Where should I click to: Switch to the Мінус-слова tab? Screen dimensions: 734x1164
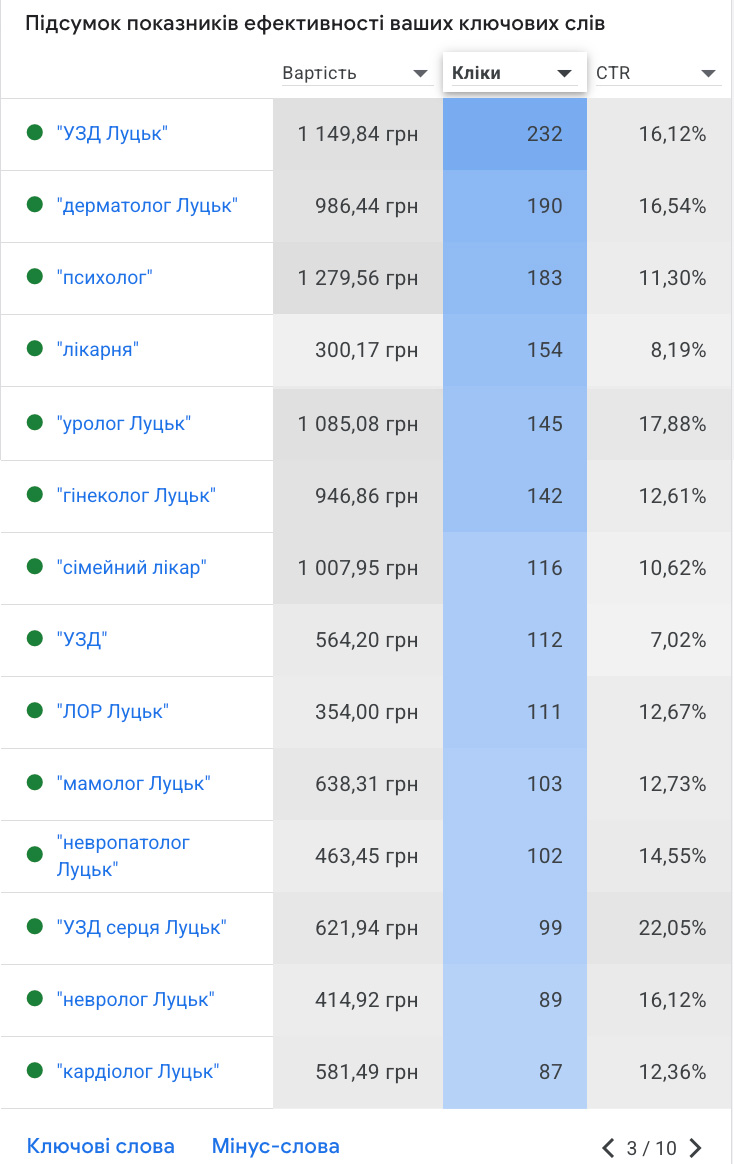[x=275, y=1146]
